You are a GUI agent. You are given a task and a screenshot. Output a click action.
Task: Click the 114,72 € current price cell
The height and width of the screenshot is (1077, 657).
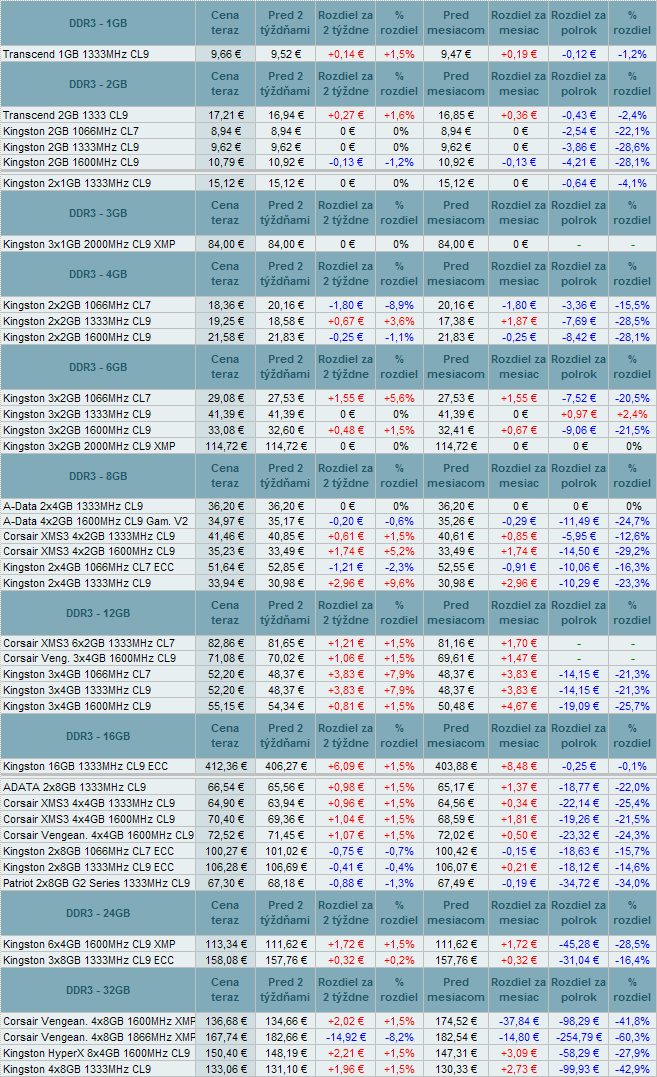[225, 446]
